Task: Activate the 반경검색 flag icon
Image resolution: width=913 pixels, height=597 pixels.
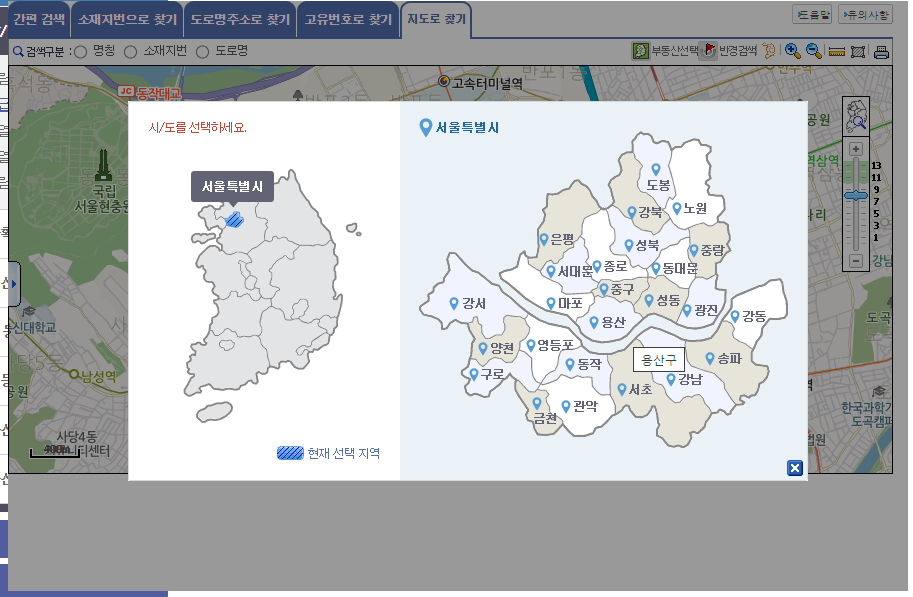Action: [709, 51]
